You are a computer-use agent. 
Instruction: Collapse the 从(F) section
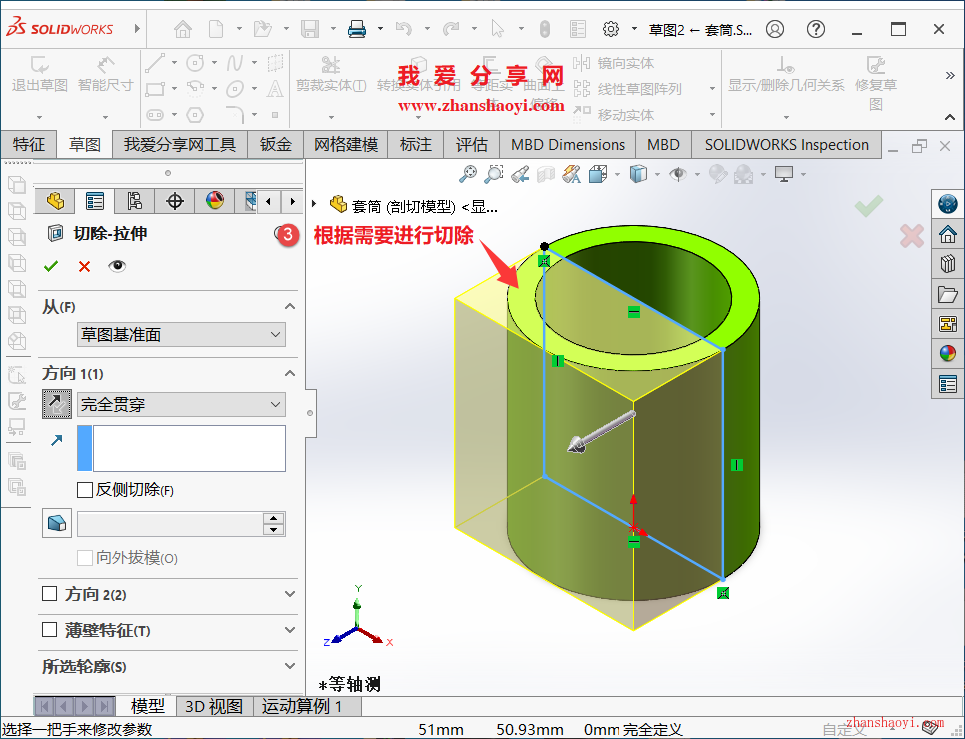pos(290,306)
